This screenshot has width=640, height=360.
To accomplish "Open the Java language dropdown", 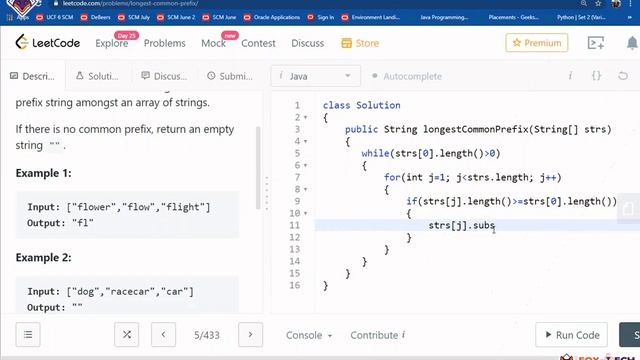I will click(x=316, y=76).
